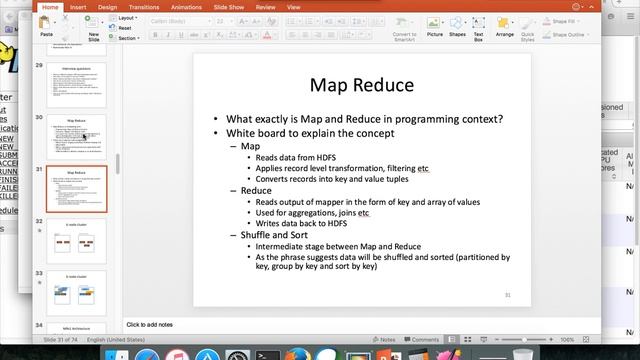
Task: Open the Design ribbon tab
Action: (x=107, y=7)
